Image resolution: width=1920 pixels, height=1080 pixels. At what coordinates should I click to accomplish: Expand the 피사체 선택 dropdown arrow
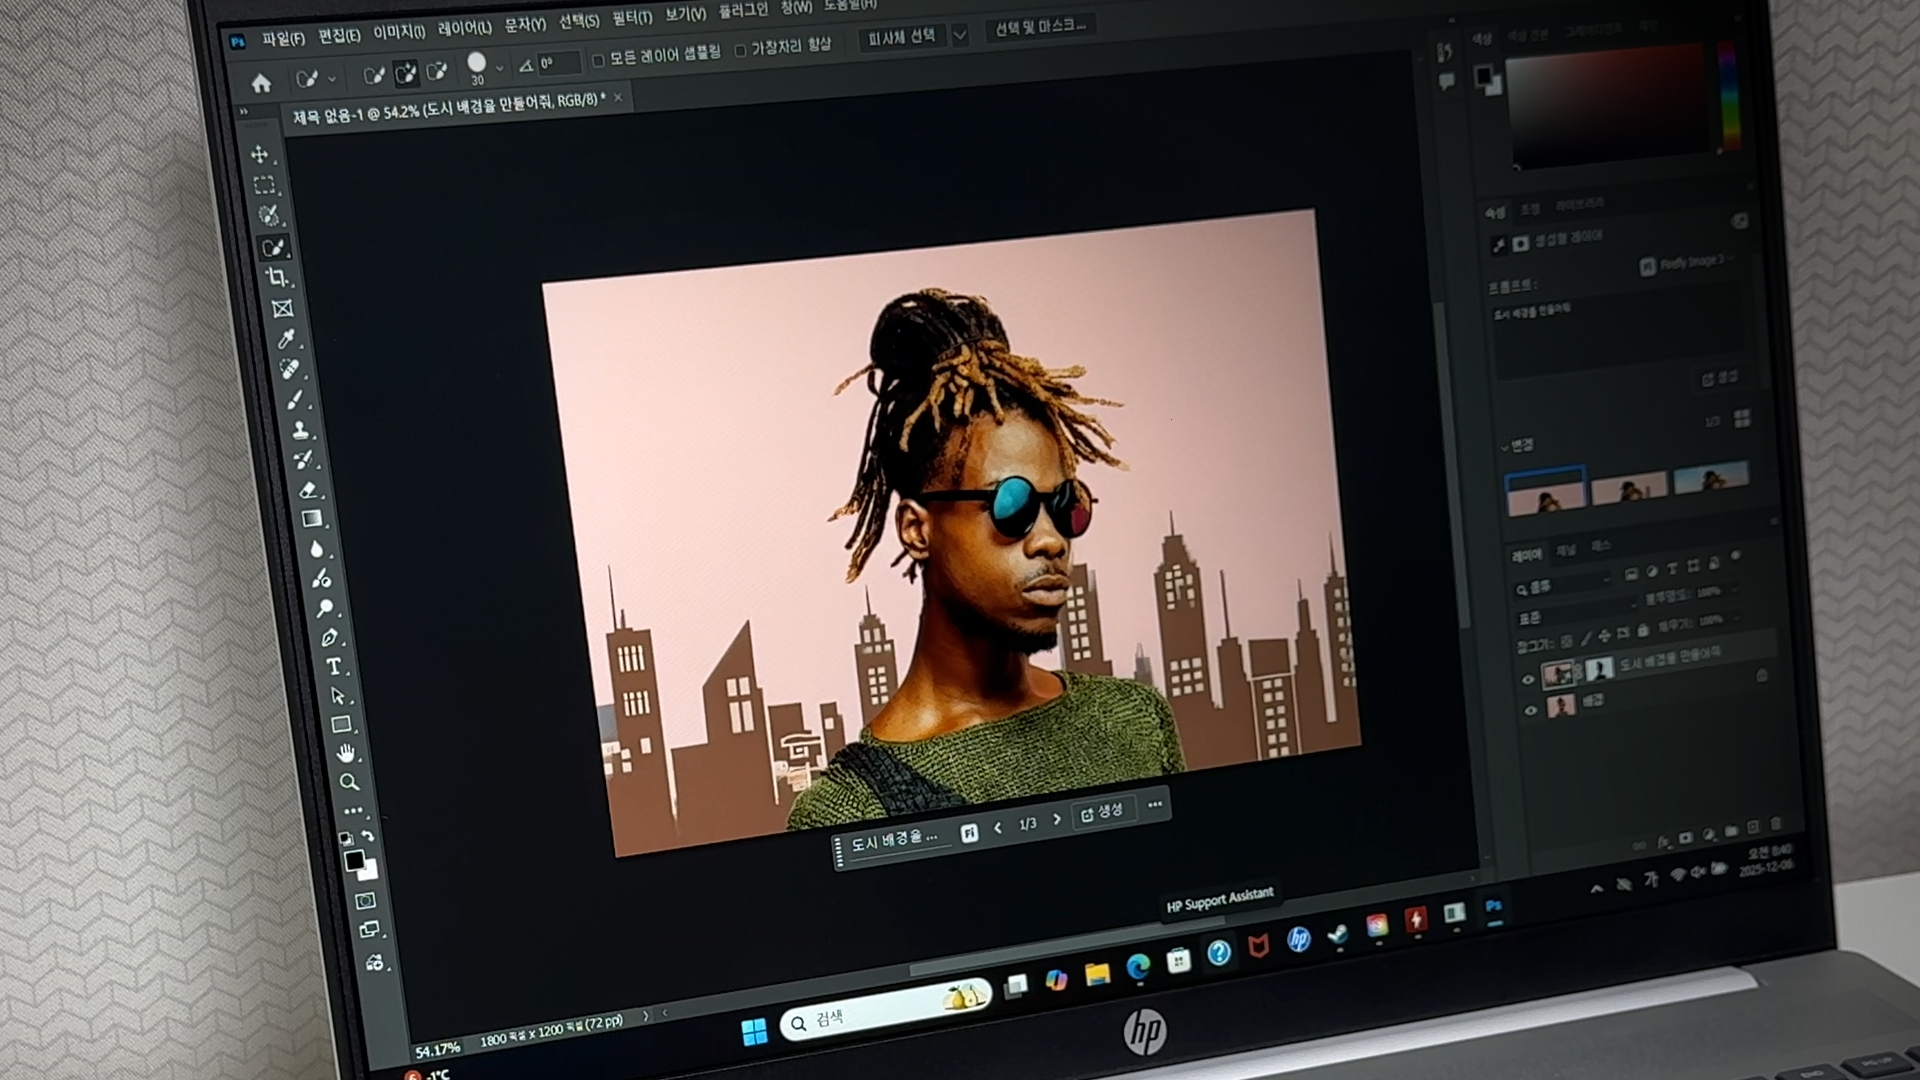tap(960, 35)
